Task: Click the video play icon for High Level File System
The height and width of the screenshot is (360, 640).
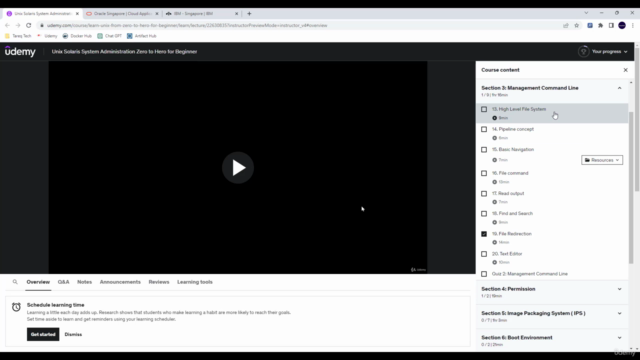Action: point(494,118)
